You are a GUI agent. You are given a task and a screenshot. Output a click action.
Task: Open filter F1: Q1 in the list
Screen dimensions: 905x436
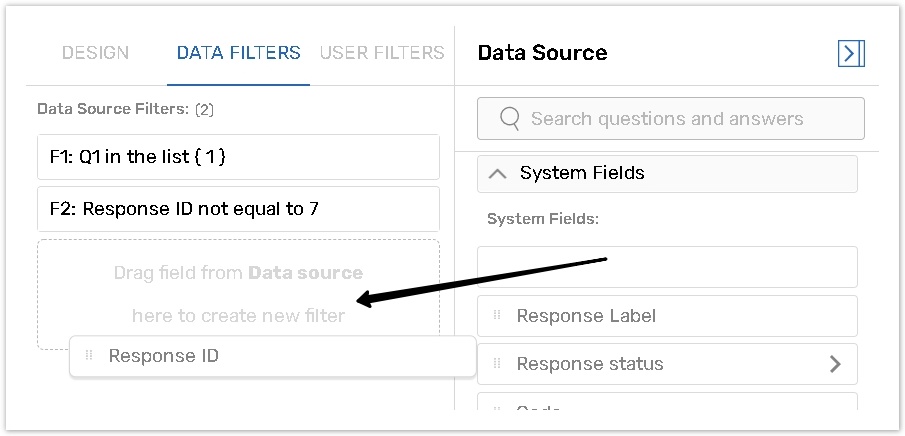[238, 157]
